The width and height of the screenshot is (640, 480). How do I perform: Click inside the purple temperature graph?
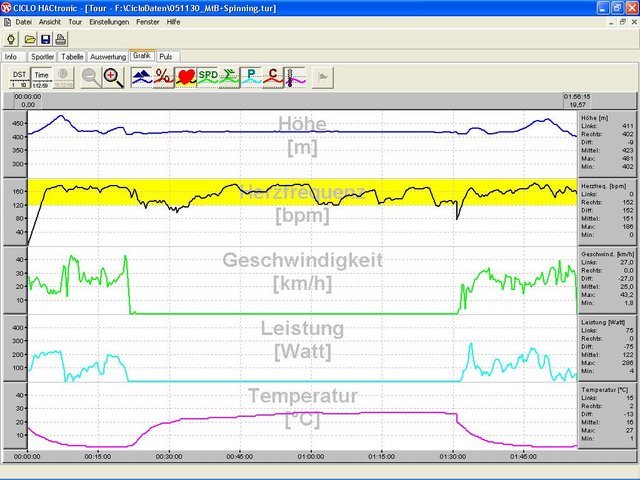pyautogui.click(x=302, y=416)
